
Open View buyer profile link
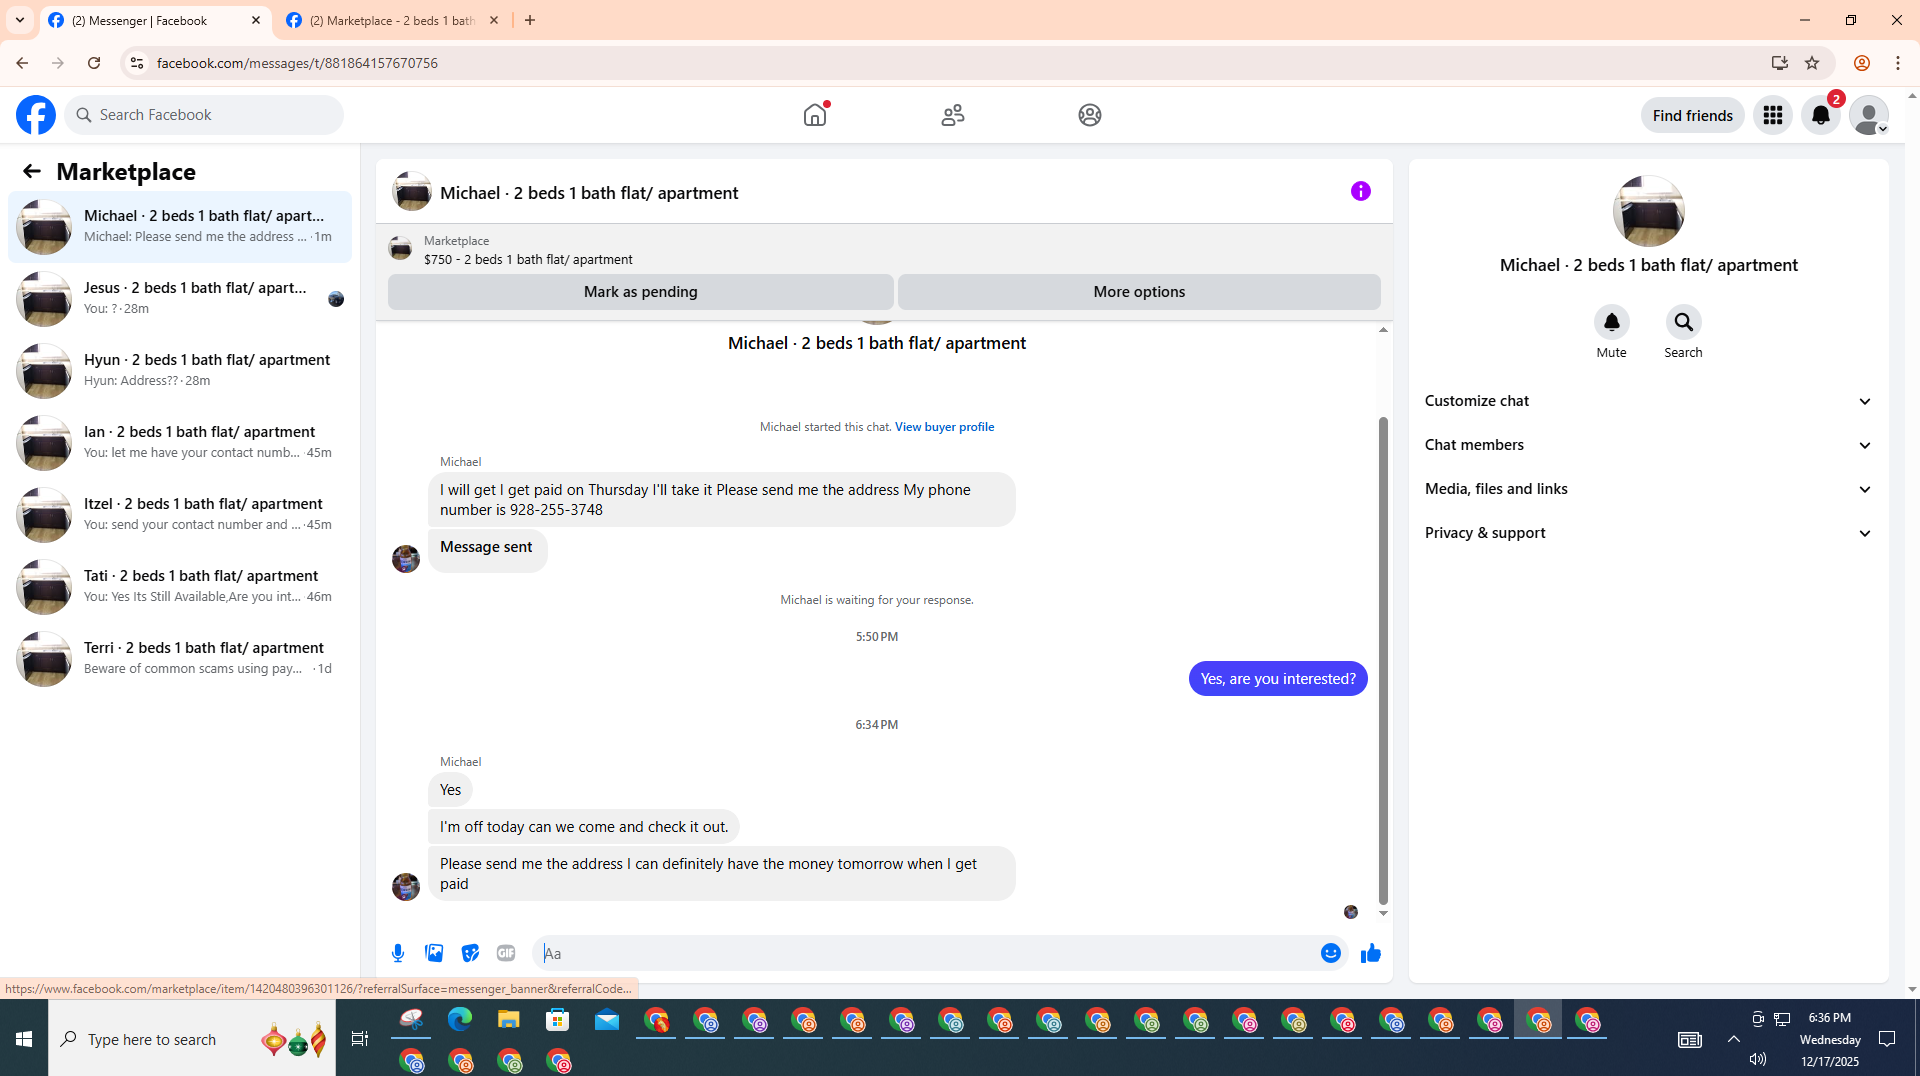pos(944,427)
